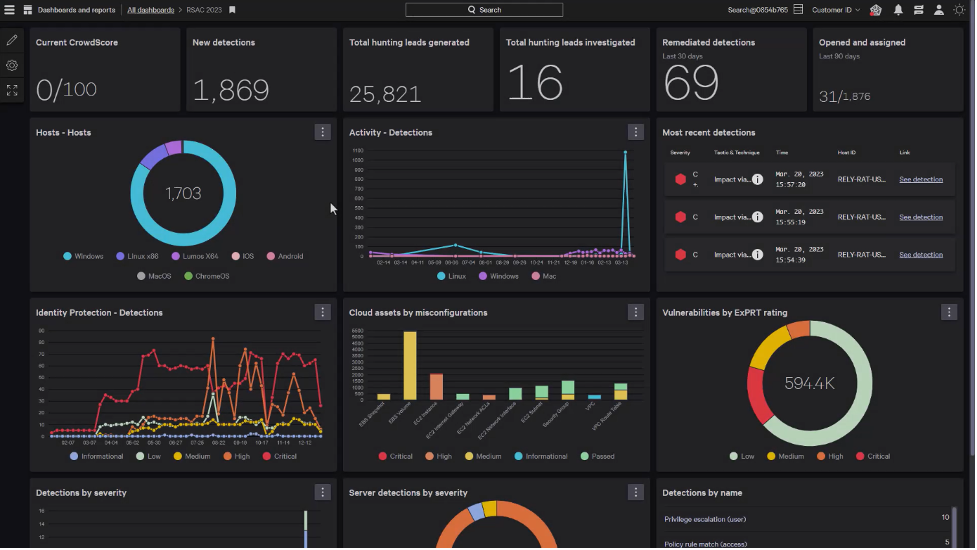Viewport: 977px width, 550px height.
Task: Click the Detections by name list scrollbar
Action: click(954, 526)
